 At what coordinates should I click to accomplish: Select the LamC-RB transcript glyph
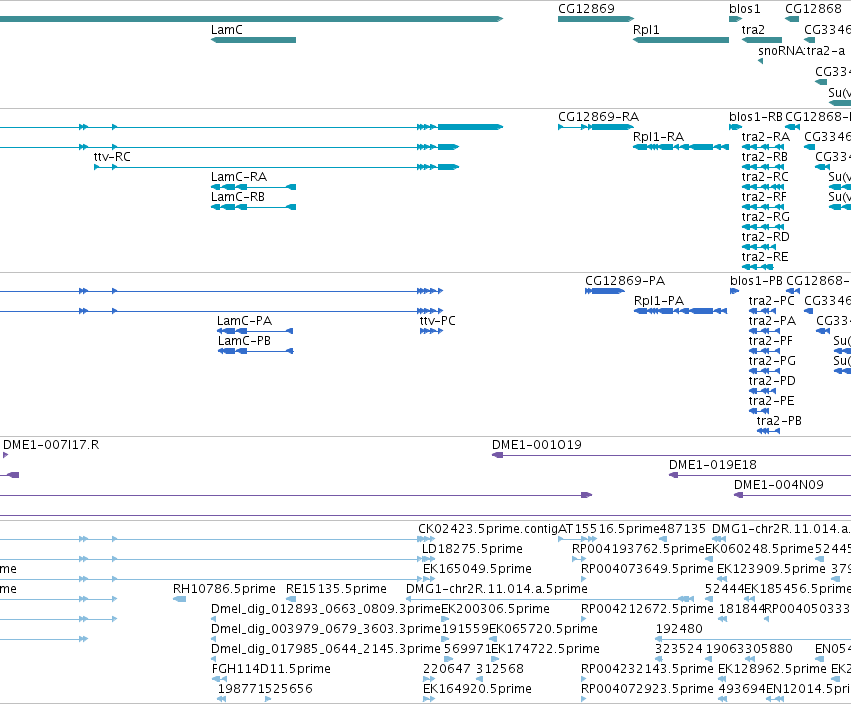[253, 207]
